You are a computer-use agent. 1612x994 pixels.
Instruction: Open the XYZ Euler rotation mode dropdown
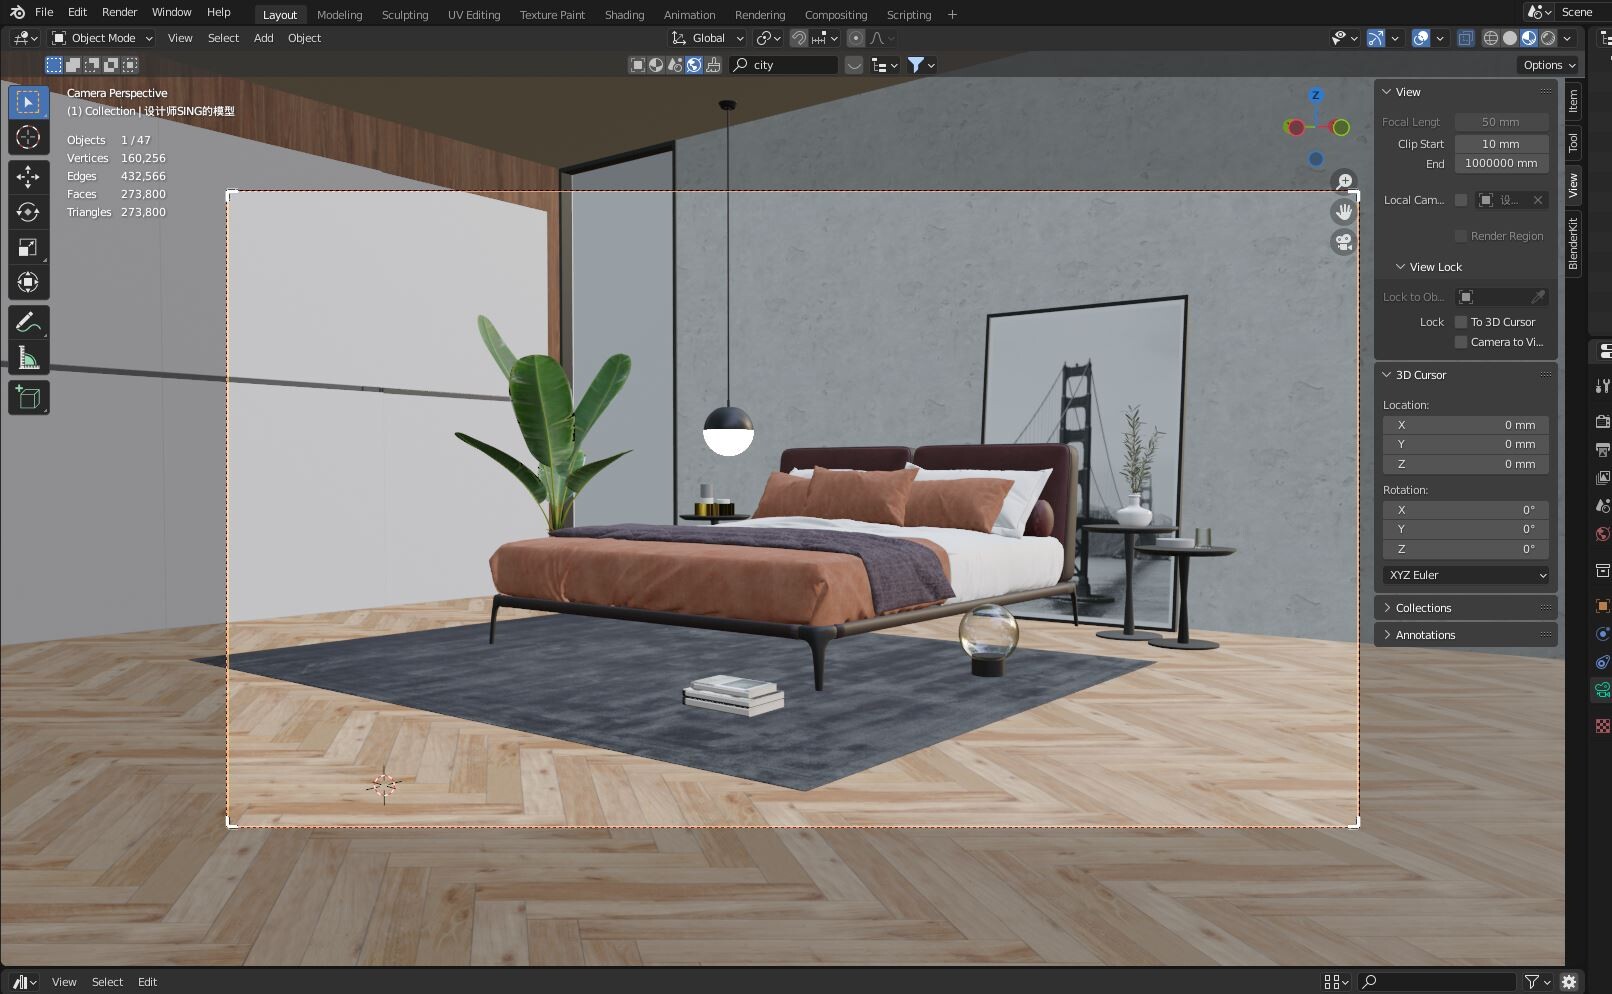point(1465,575)
